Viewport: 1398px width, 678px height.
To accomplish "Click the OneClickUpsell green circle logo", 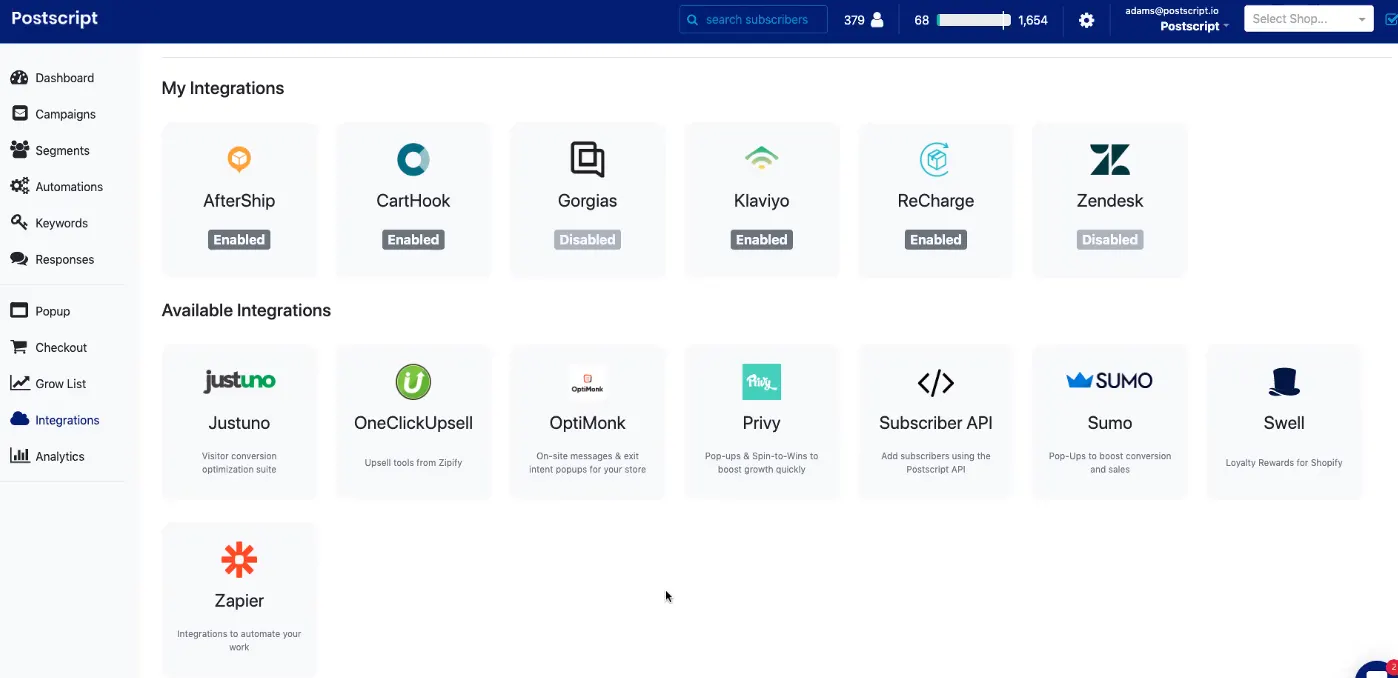I will coord(413,382).
